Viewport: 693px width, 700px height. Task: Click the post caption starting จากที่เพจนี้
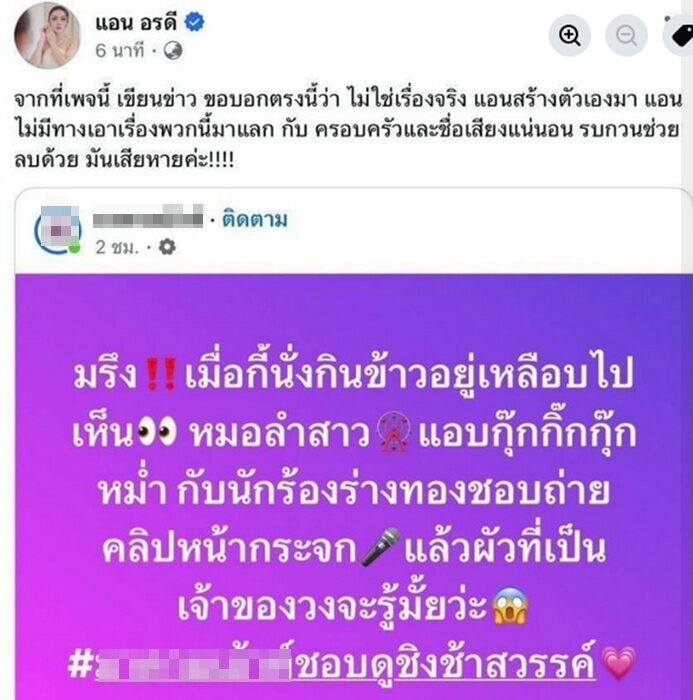pos(348,130)
